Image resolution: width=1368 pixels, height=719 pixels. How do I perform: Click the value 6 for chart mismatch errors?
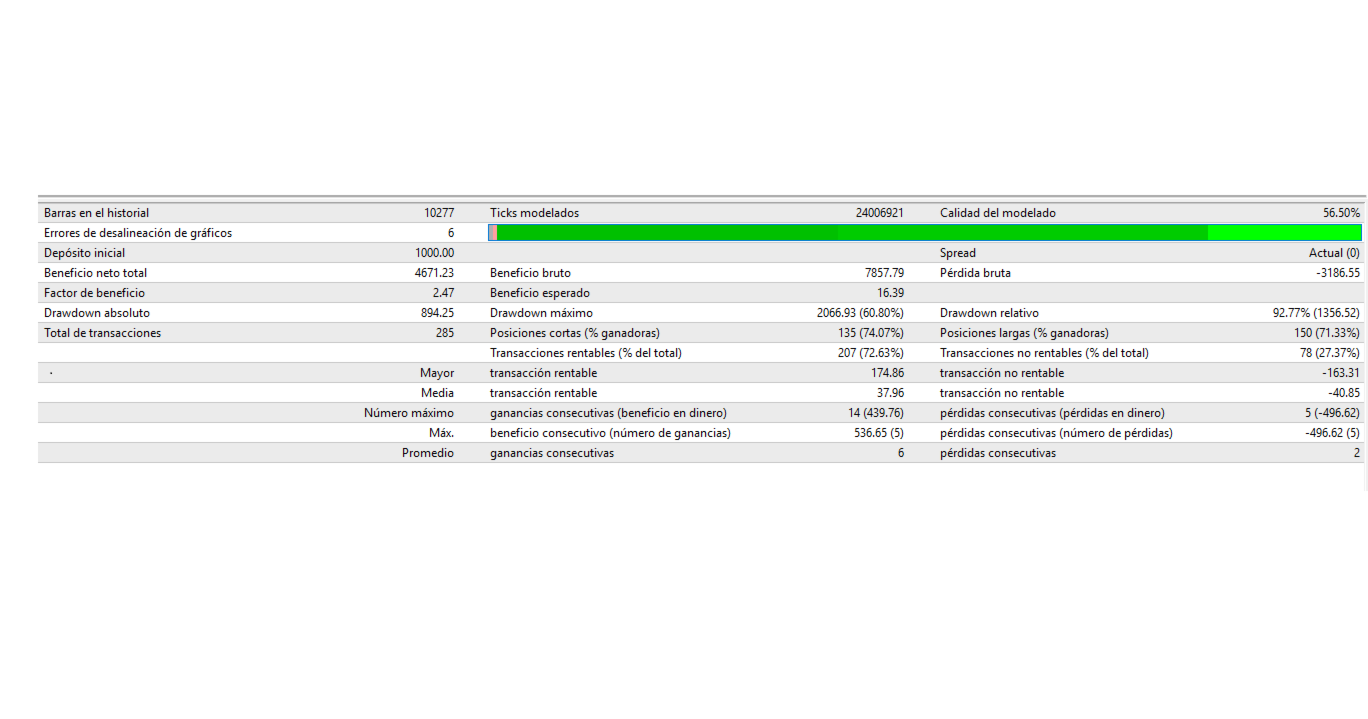[x=451, y=233]
